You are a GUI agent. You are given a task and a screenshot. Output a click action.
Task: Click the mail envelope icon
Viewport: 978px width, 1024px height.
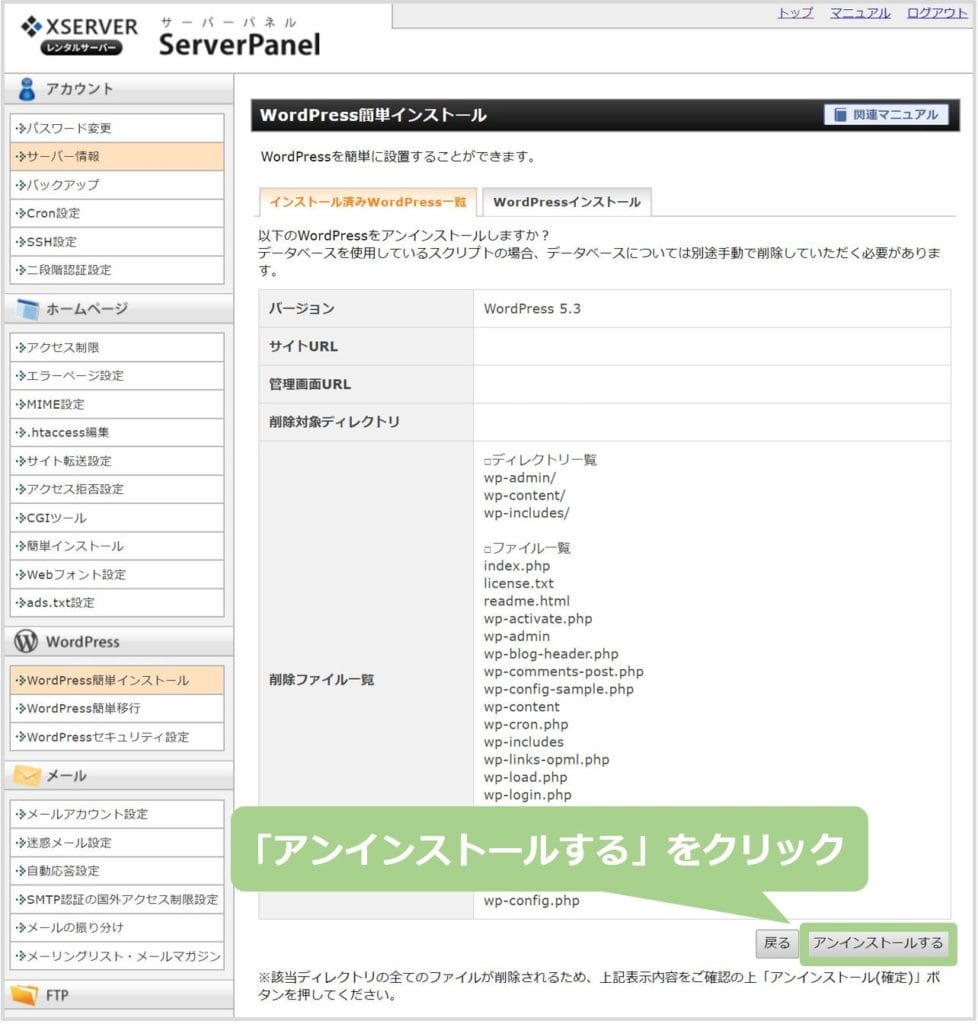(x=27, y=776)
